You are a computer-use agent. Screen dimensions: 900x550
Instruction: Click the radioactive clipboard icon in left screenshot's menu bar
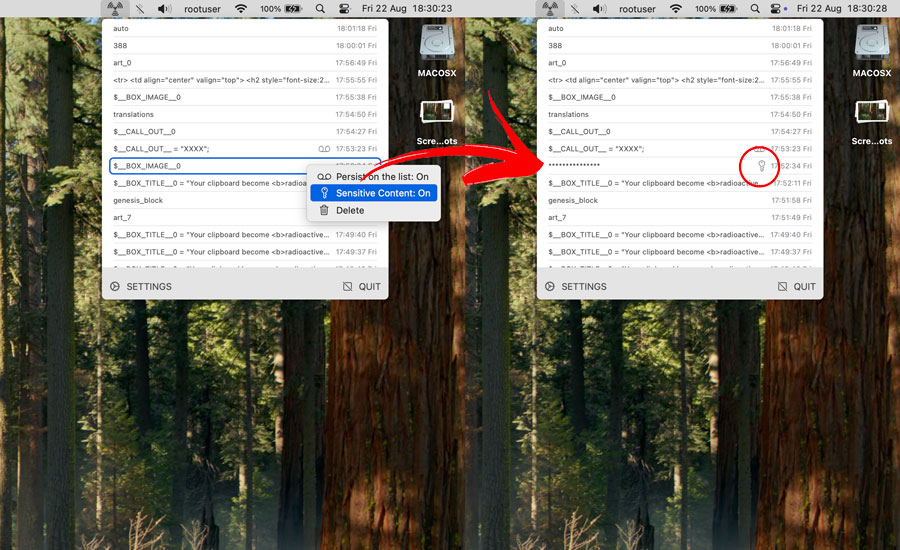pos(115,9)
